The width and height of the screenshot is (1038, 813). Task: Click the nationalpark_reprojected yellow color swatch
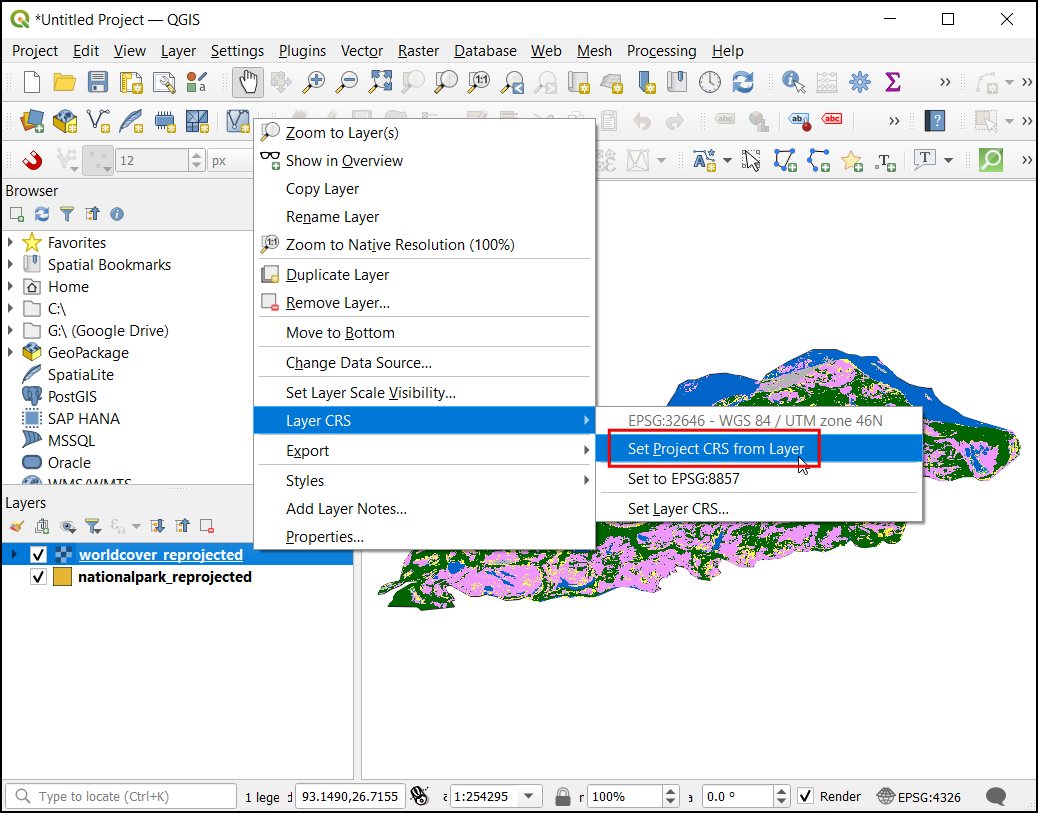(62, 577)
